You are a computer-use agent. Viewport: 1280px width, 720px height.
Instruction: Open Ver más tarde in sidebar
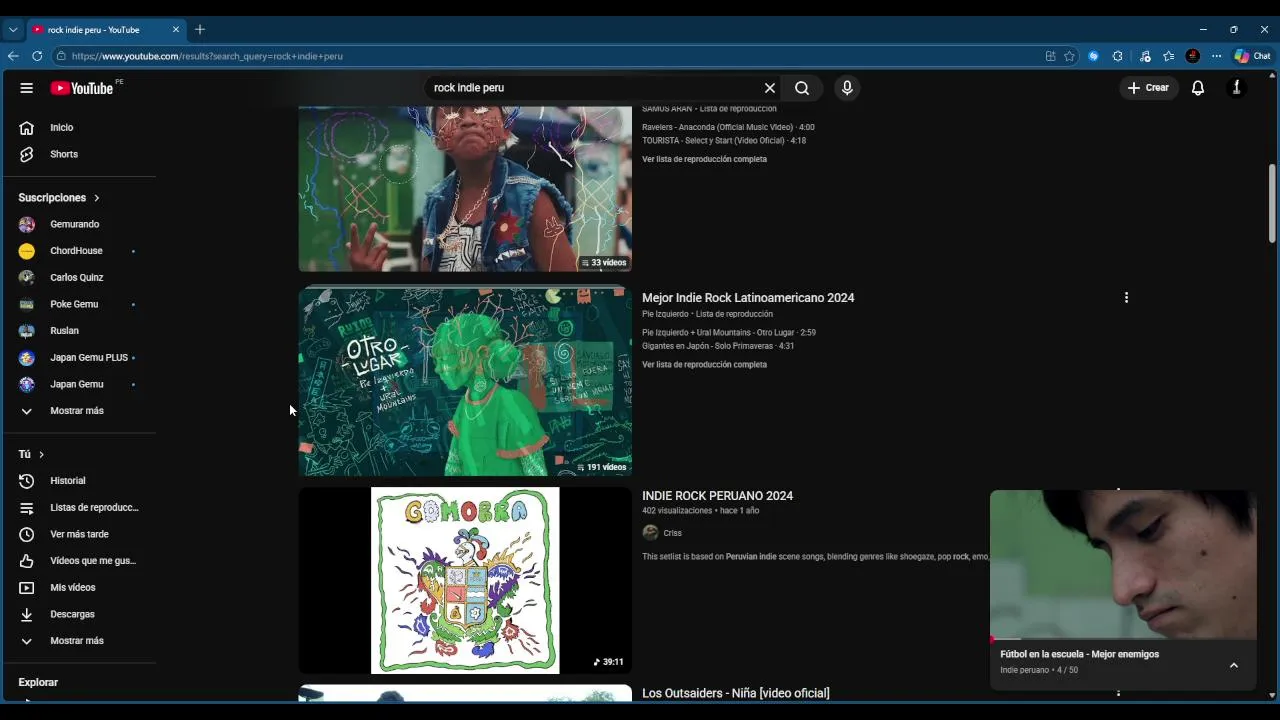[80, 534]
